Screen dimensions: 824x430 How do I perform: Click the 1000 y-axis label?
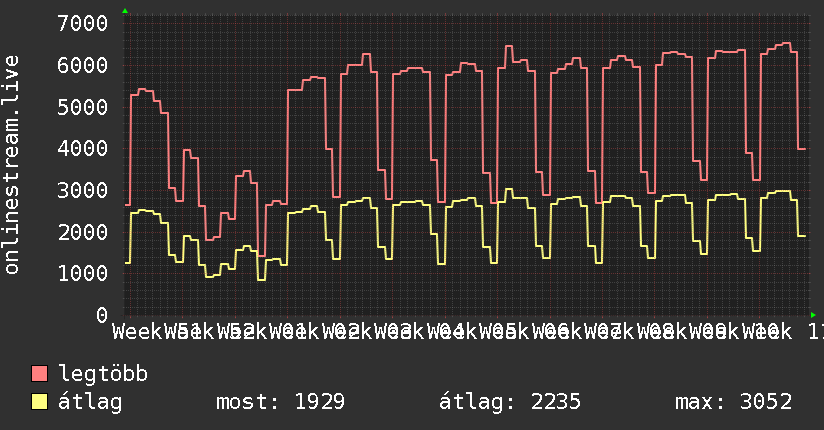click(x=83, y=273)
